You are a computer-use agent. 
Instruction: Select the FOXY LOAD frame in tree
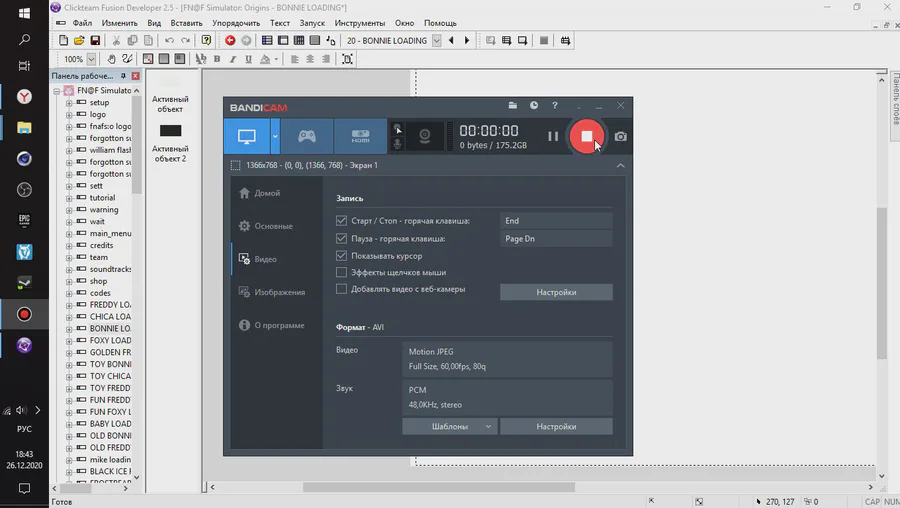point(110,340)
